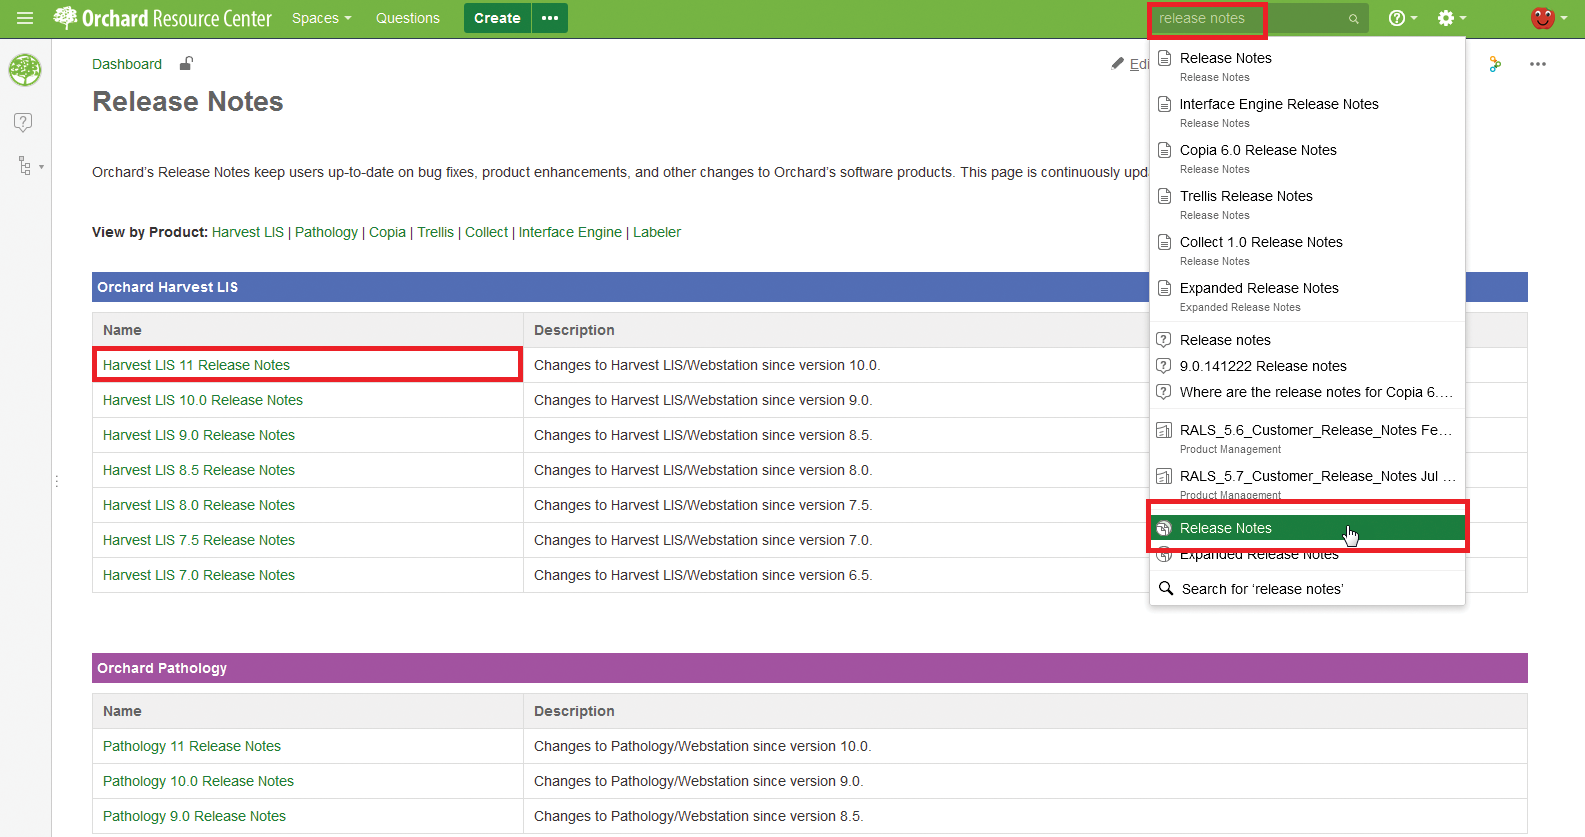Select Interface Engine Release Notes result
Viewport: 1585px width, 837px height.
(x=1307, y=112)
